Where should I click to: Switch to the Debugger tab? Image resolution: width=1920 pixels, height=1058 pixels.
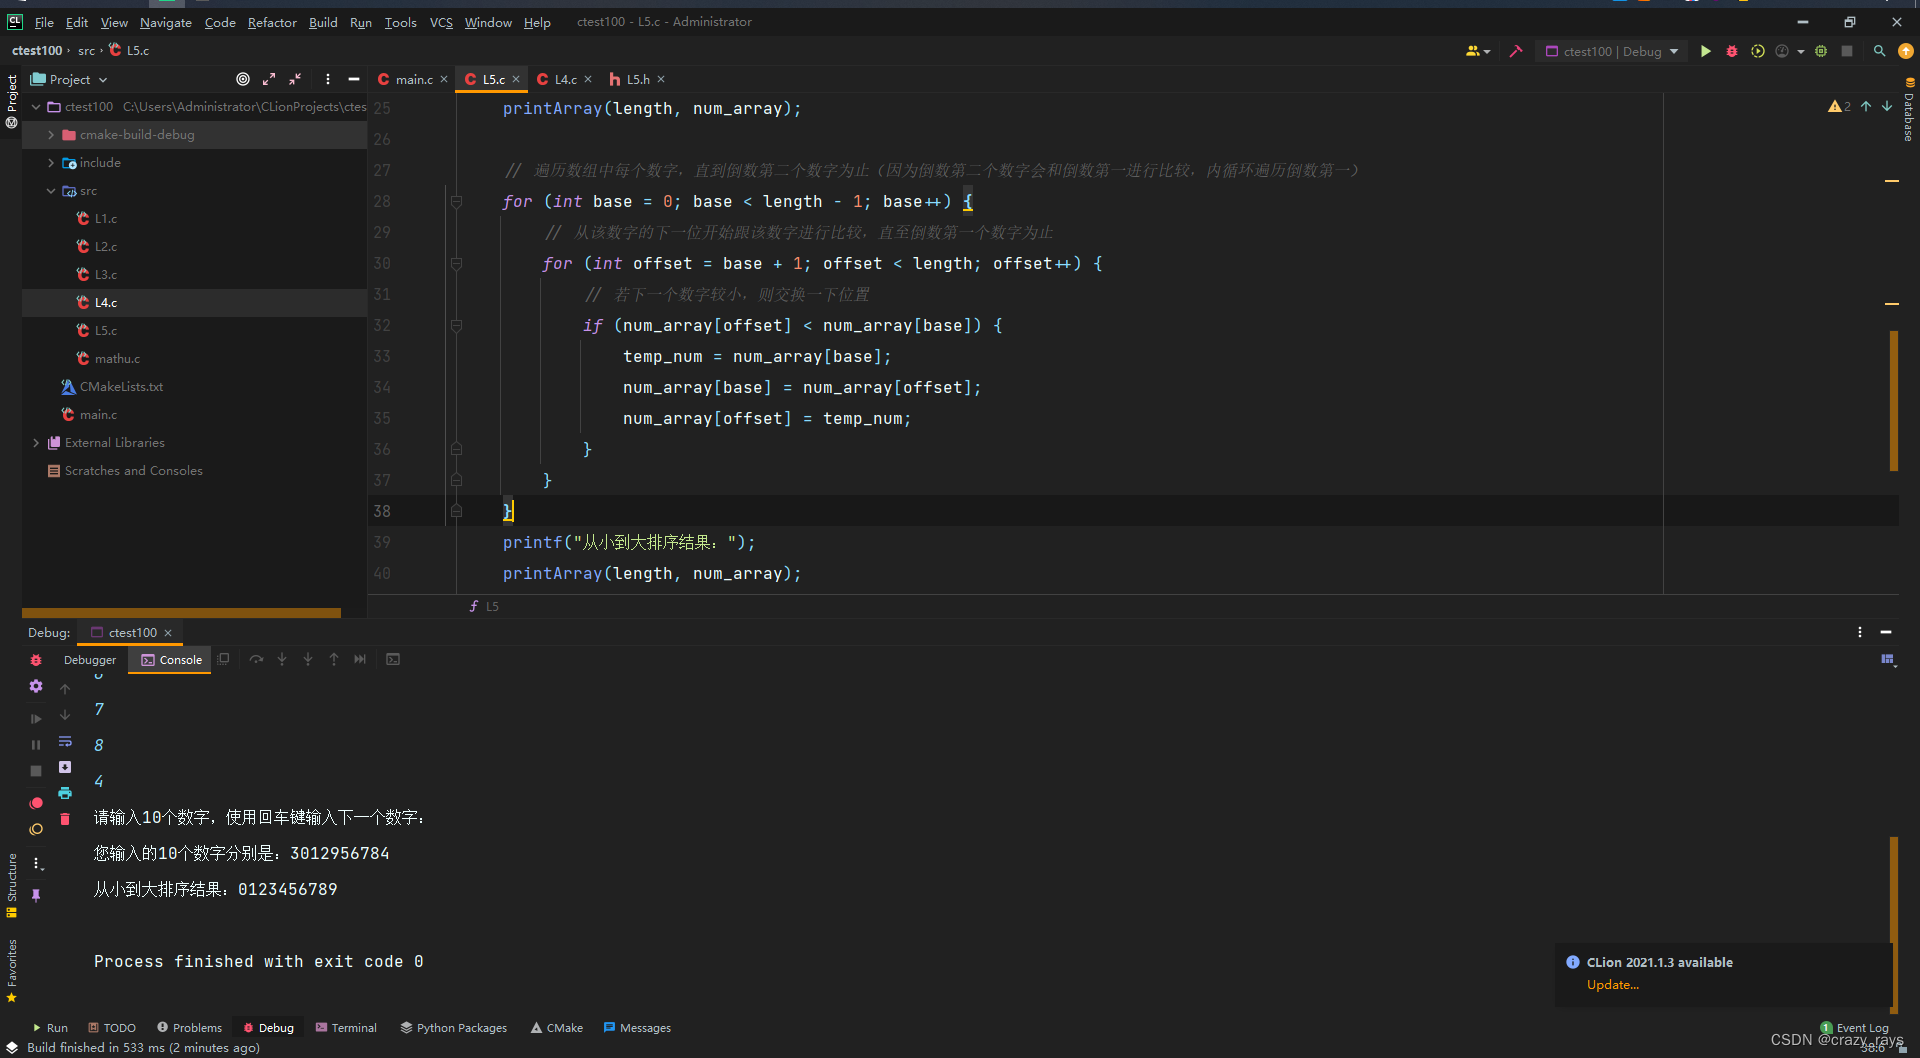pyautogui.click(x=90, y=660)
